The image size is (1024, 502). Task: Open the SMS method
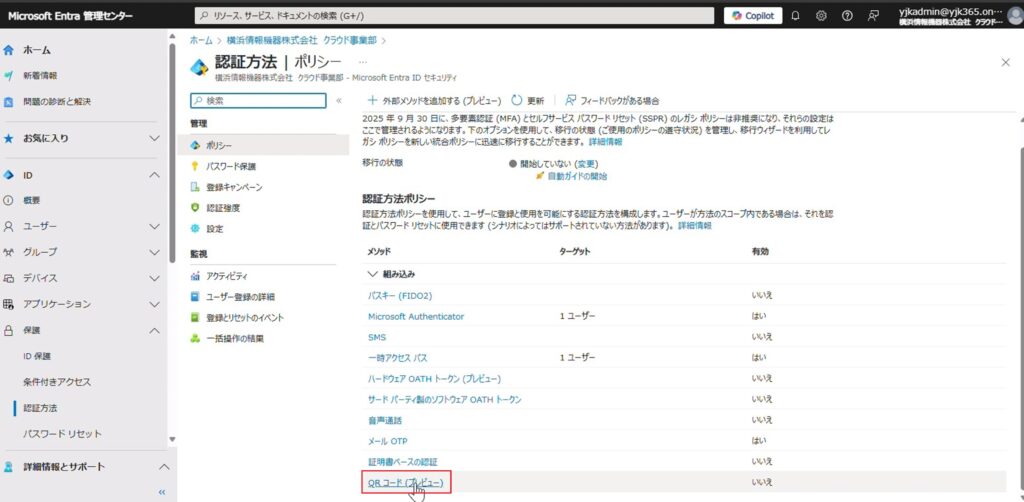pyautogui.click(x=377, y=337)
